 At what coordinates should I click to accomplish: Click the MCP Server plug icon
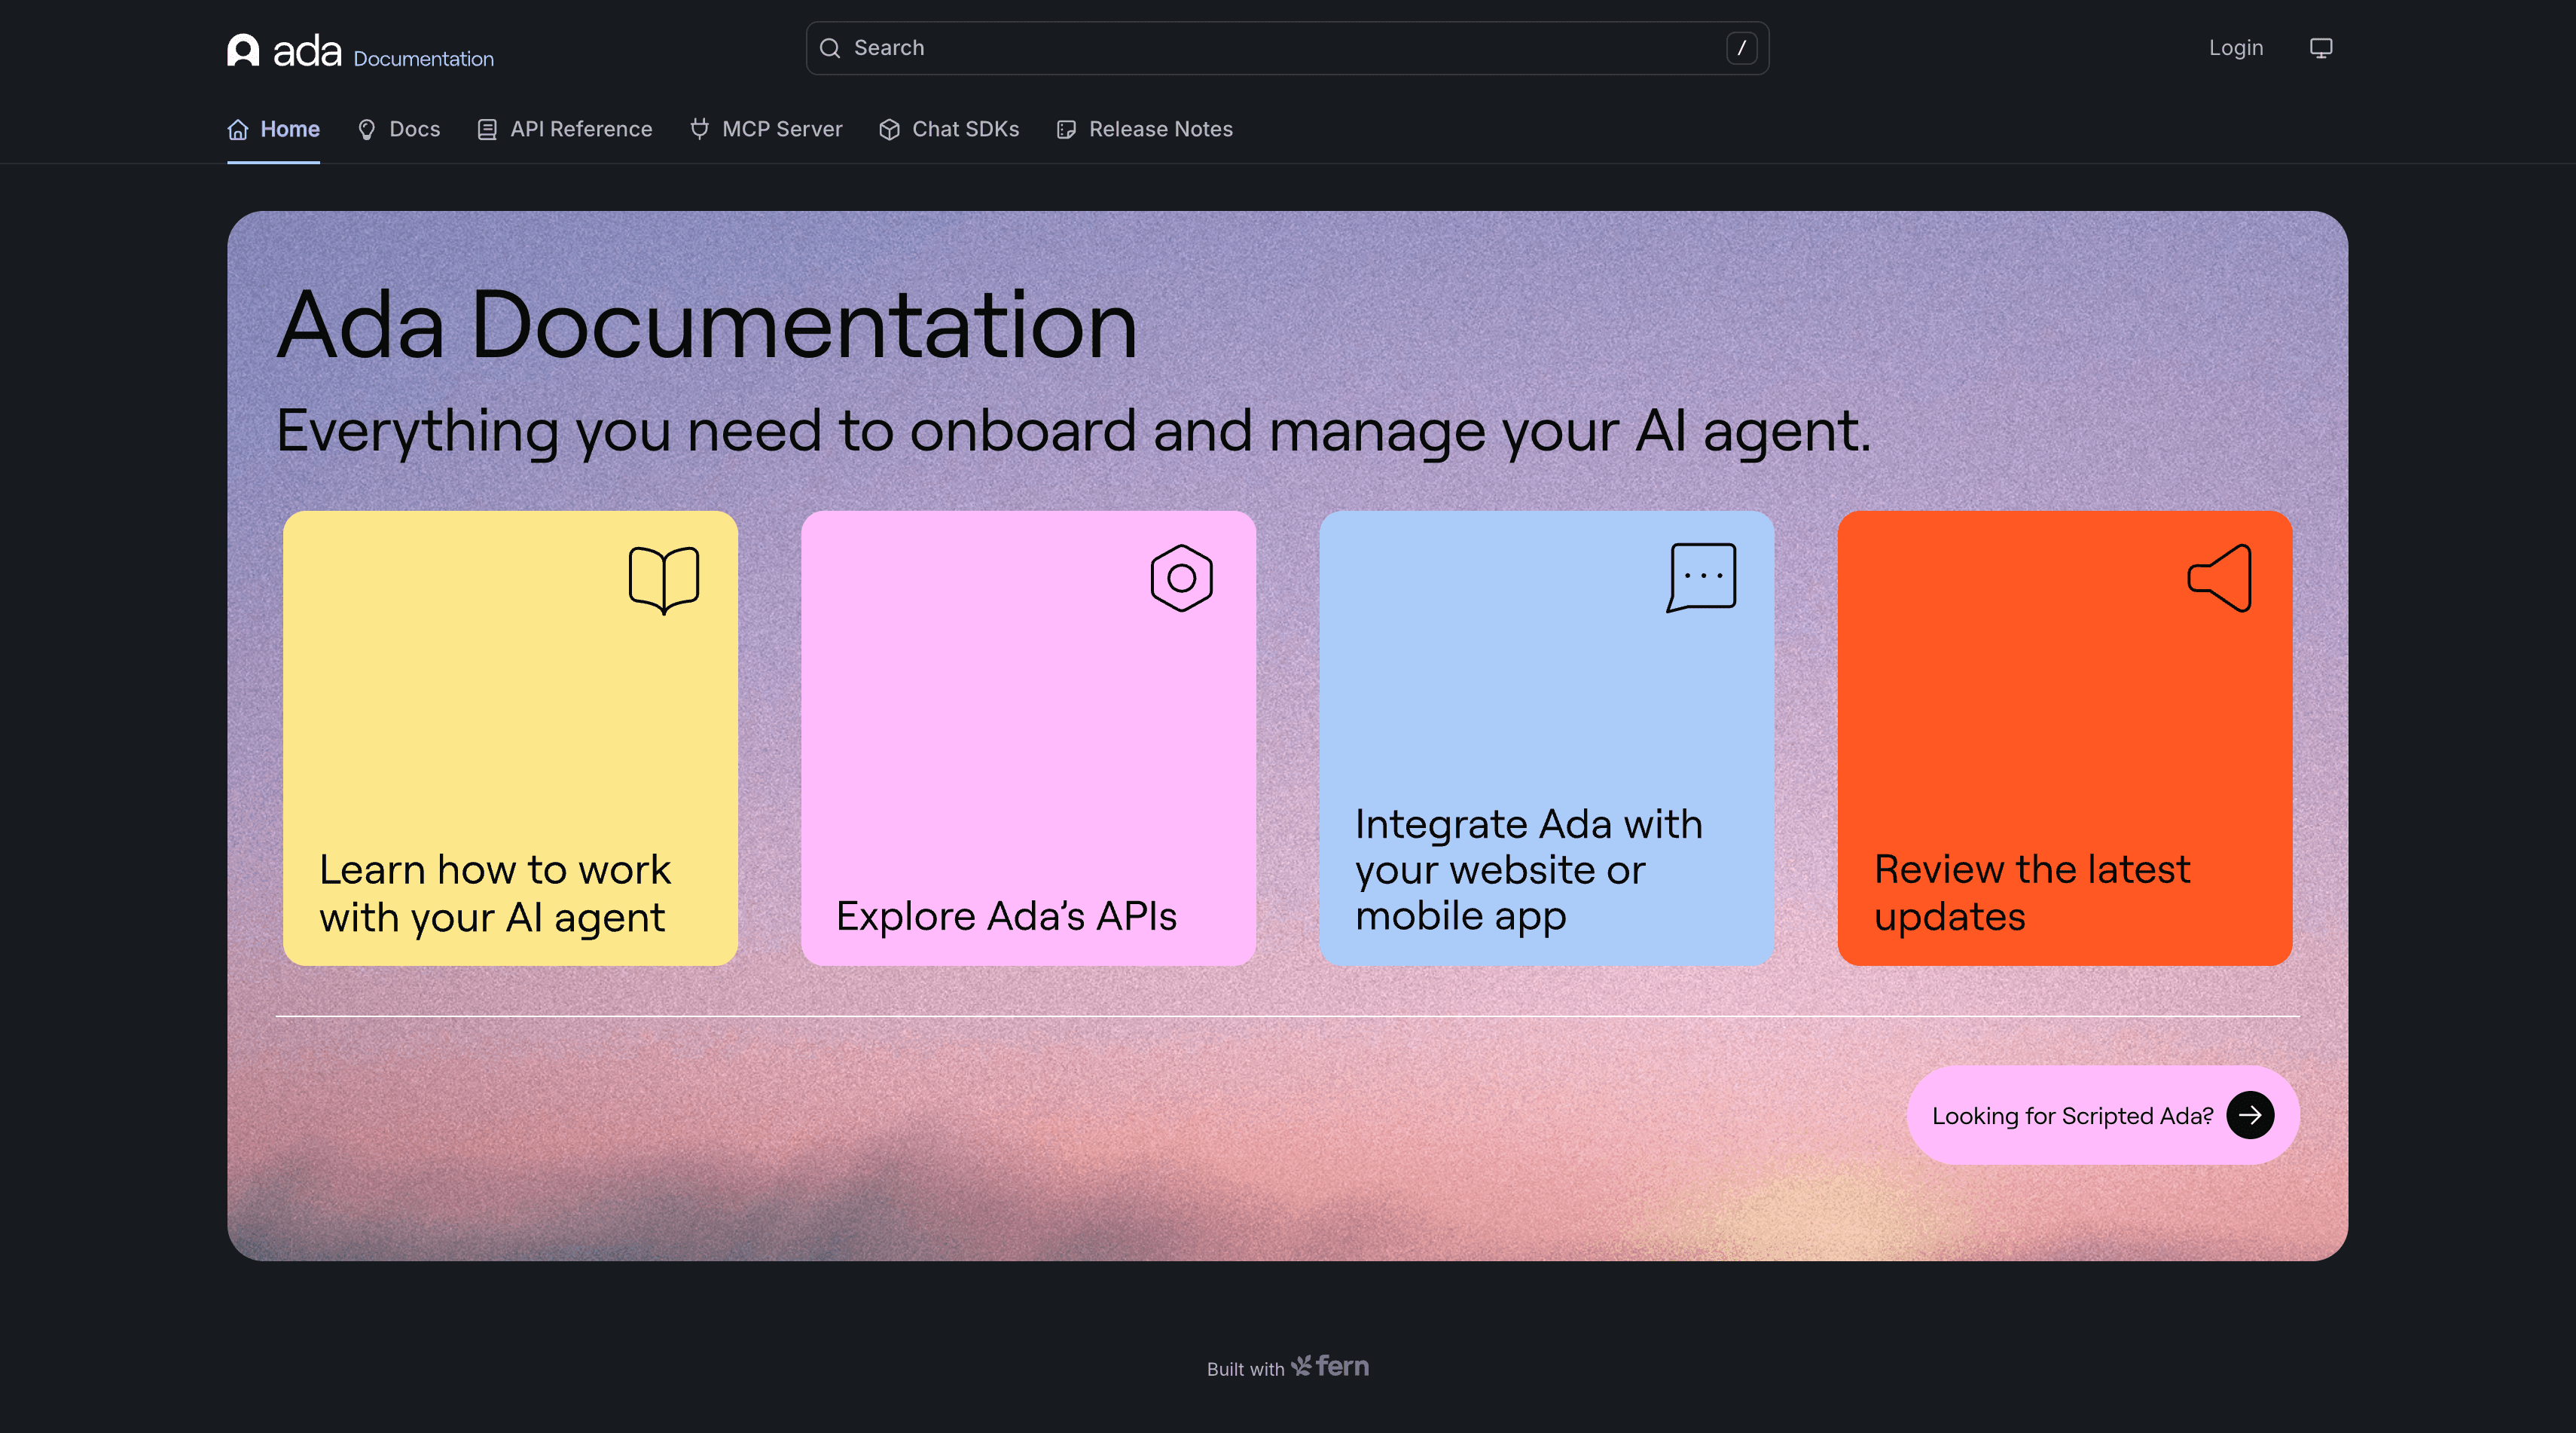click(x=700, y=128)
